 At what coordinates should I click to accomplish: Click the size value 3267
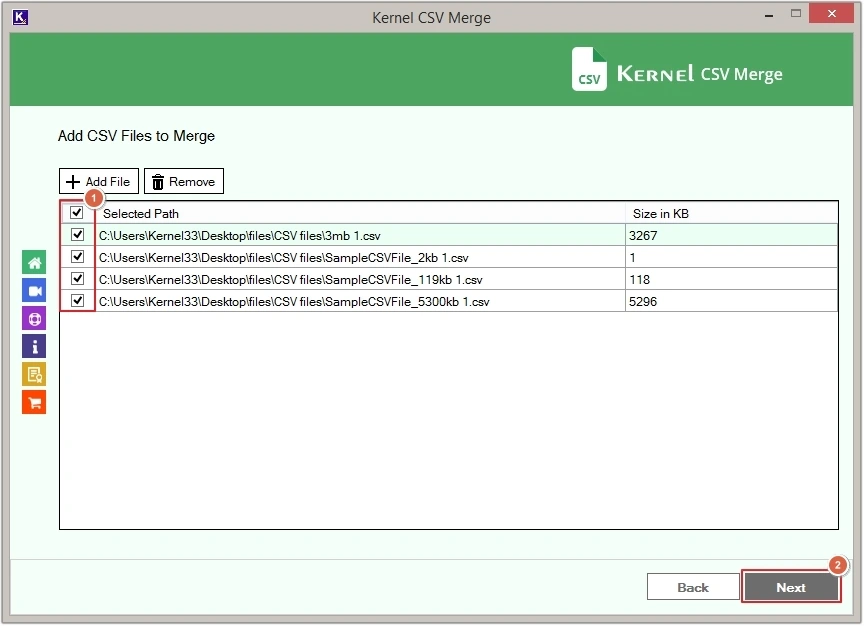(642, 236)
